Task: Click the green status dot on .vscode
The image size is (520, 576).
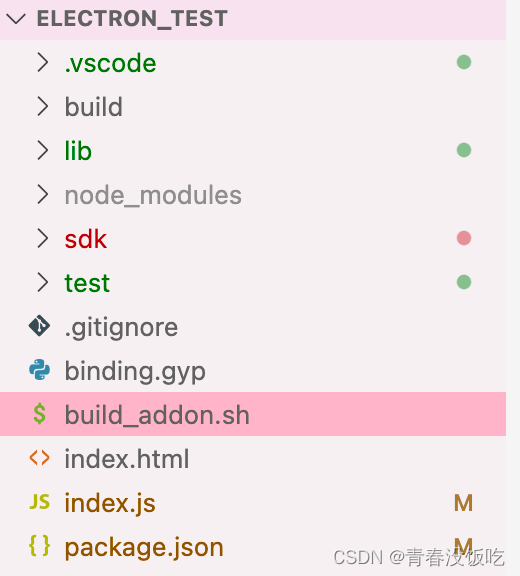Action: coord(464,62)
